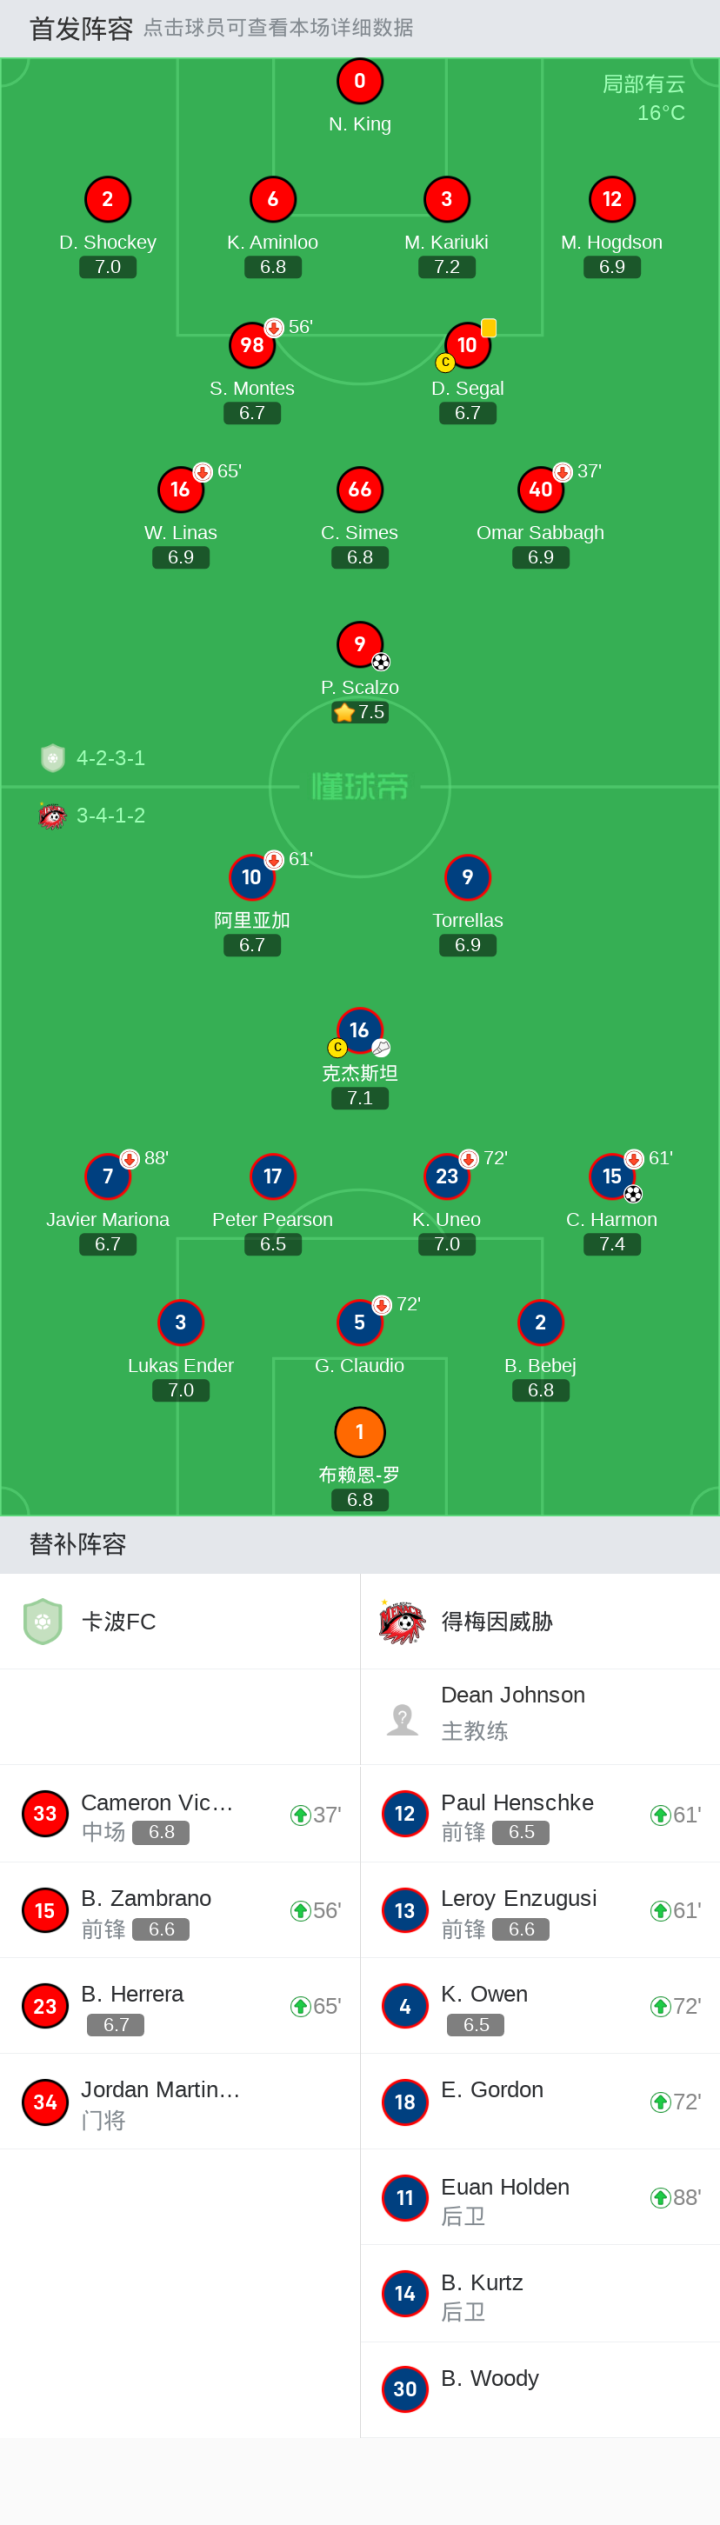Tap the orange goalkeeper badge 布赖恩-罗
Viewport: 720px width, 2525px height.
coord(359,1432)
